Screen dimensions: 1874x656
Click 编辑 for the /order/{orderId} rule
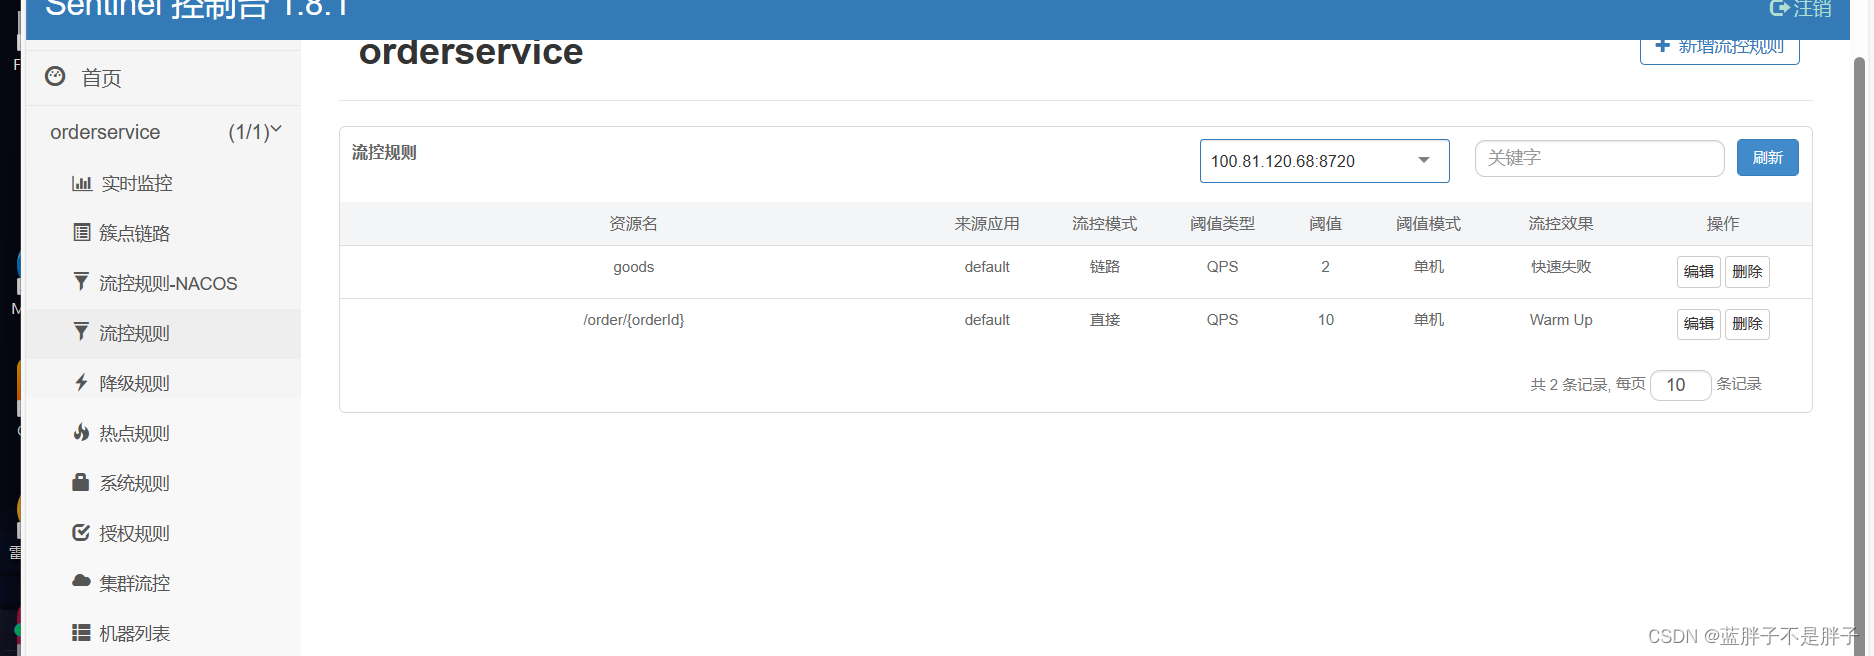click(x=1698, y=324)
